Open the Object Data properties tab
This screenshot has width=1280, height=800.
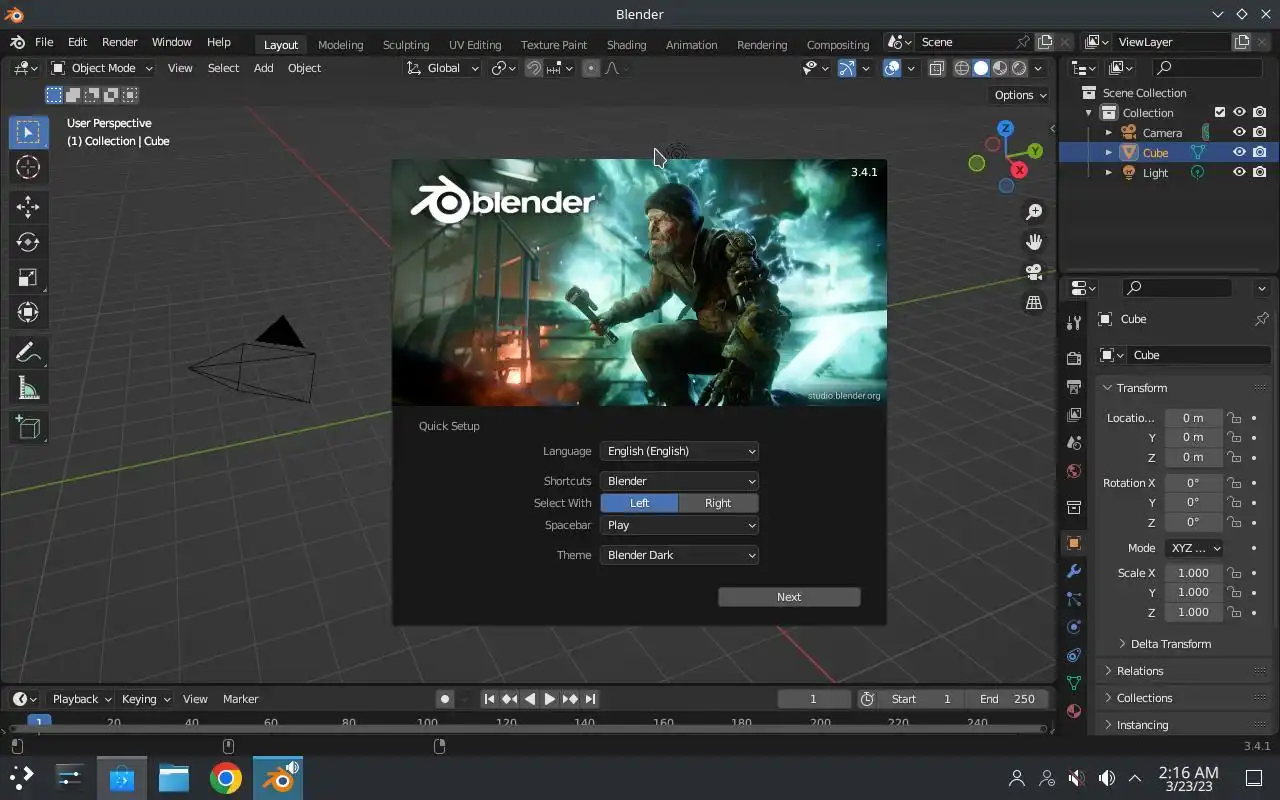(x=1074, y=683)
